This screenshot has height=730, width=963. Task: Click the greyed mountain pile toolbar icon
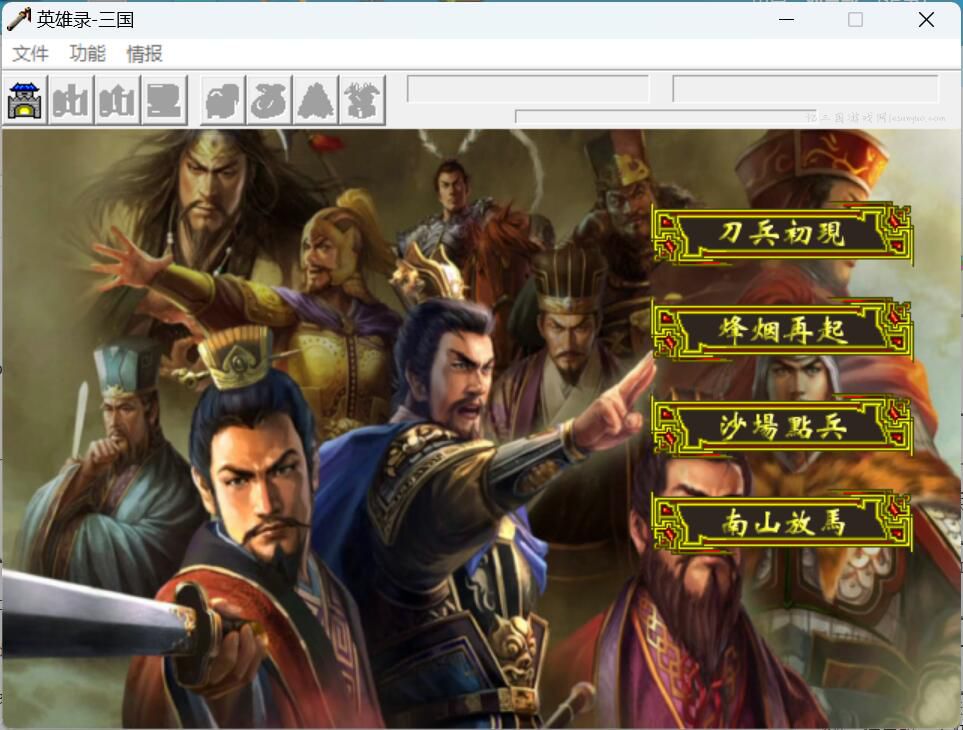pos(316,100)
